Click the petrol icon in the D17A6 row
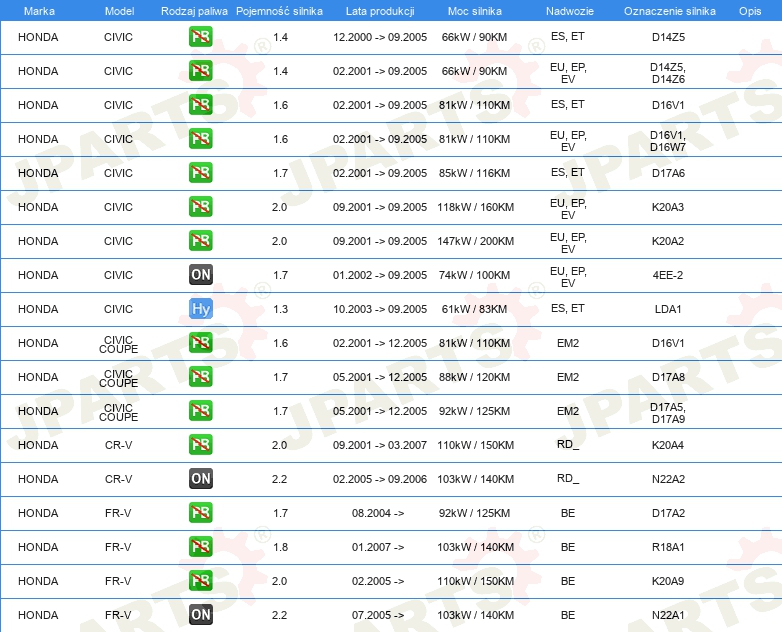 pyautogui.click(x=200, y=173)
